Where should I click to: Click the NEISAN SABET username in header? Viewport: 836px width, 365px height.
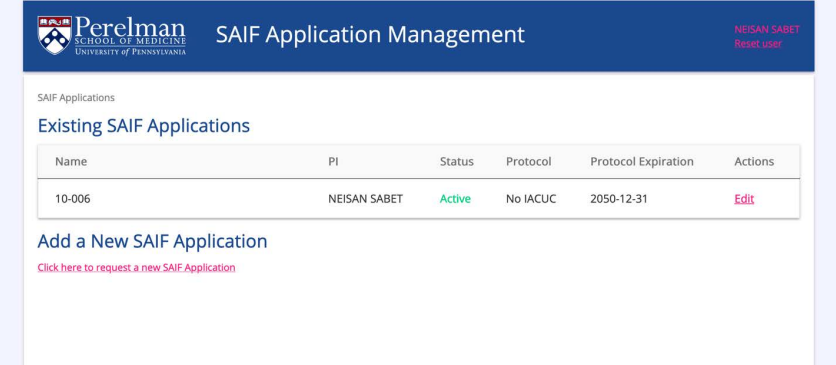pos(767,29)
